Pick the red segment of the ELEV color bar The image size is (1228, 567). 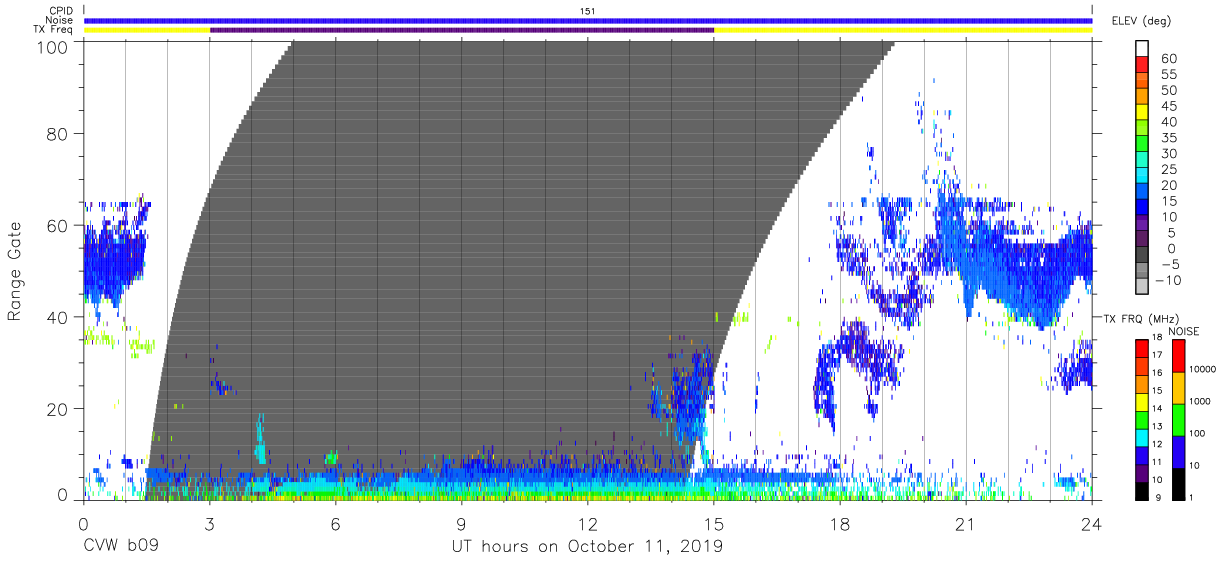coord(1143,64)
